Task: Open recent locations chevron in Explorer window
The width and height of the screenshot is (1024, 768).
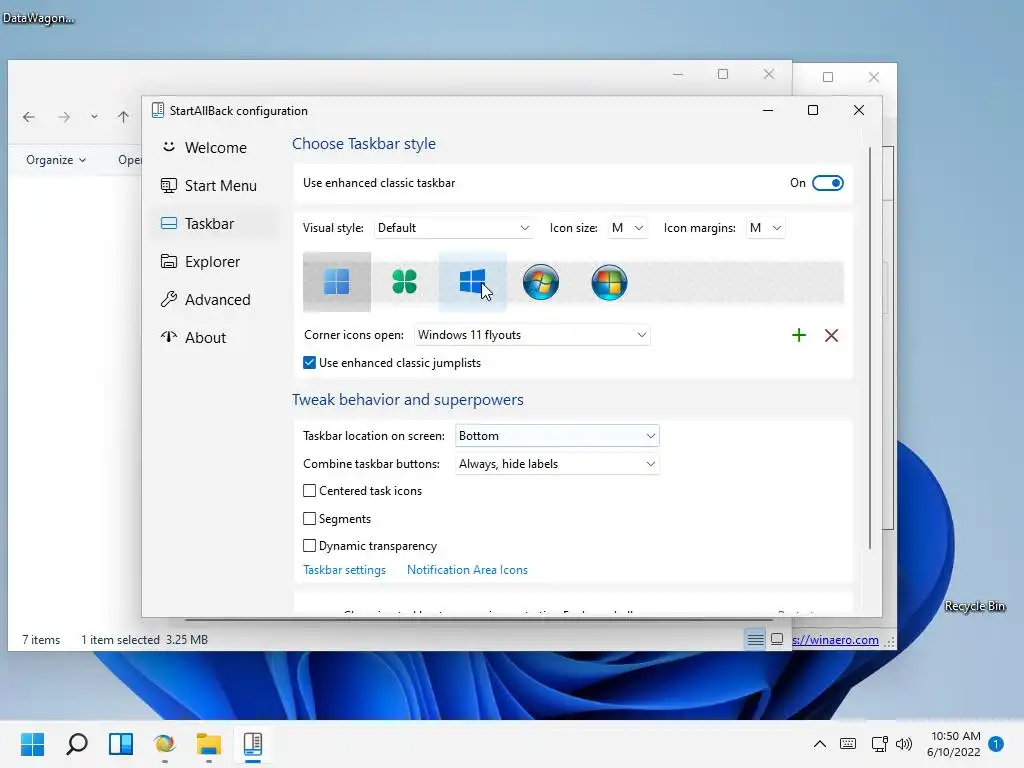Action: point(94,117)
